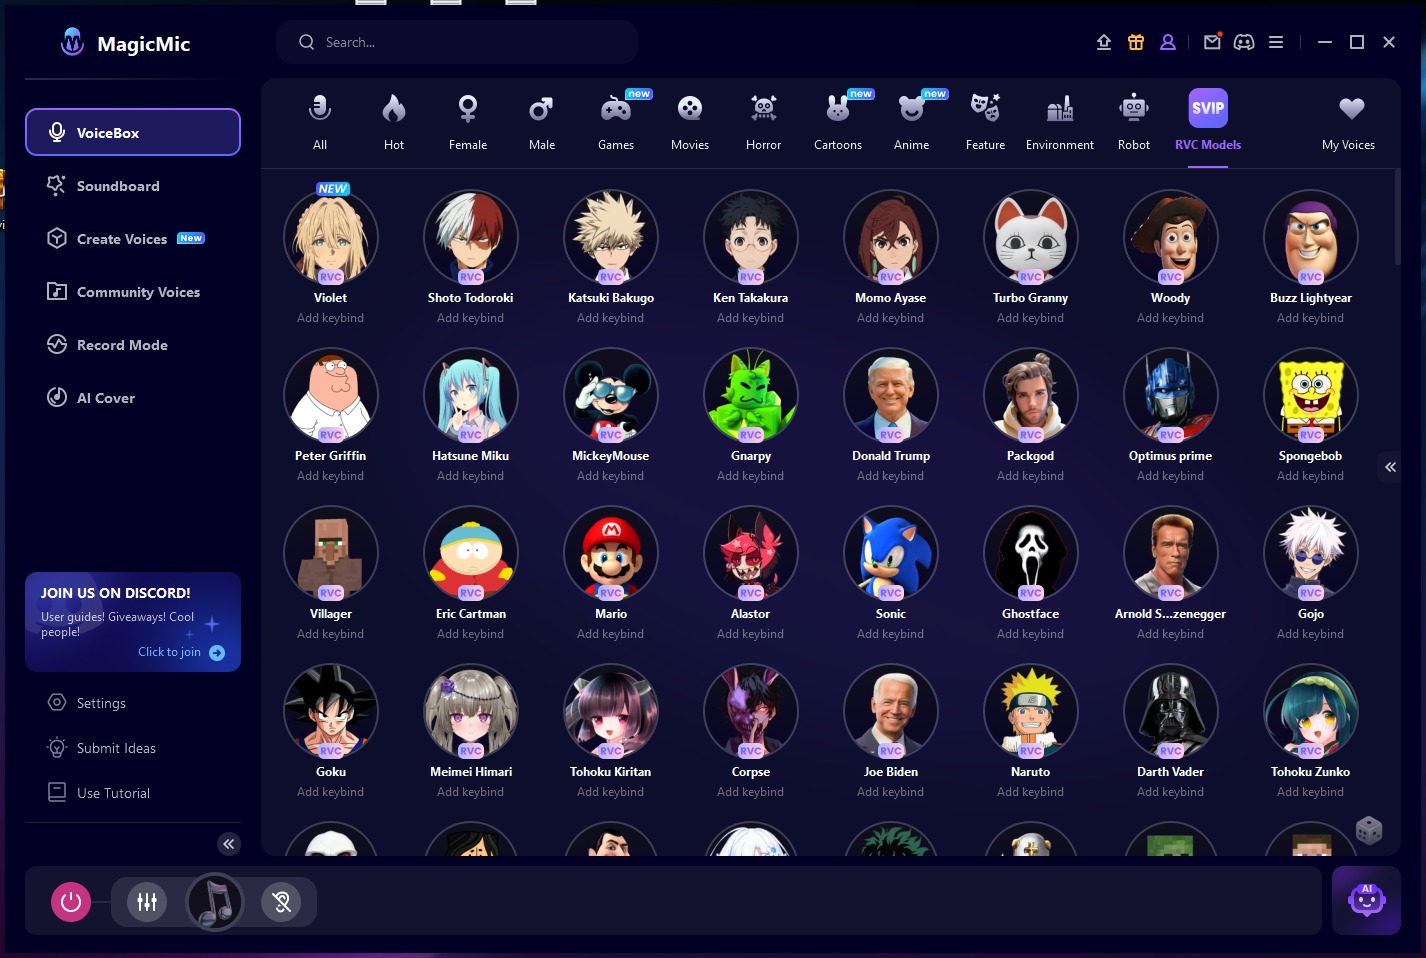Select the Peter Griffin voice
Viewport: 1426px width, 958px height.
point(331,396)
